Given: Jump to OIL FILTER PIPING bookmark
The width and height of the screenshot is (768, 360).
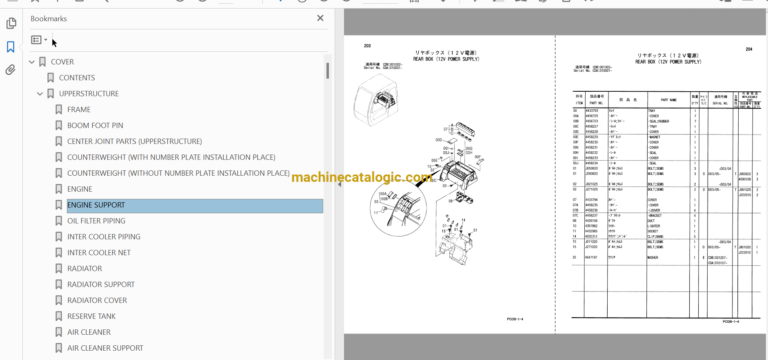Looking at the screenshot, I should [96, 221].
